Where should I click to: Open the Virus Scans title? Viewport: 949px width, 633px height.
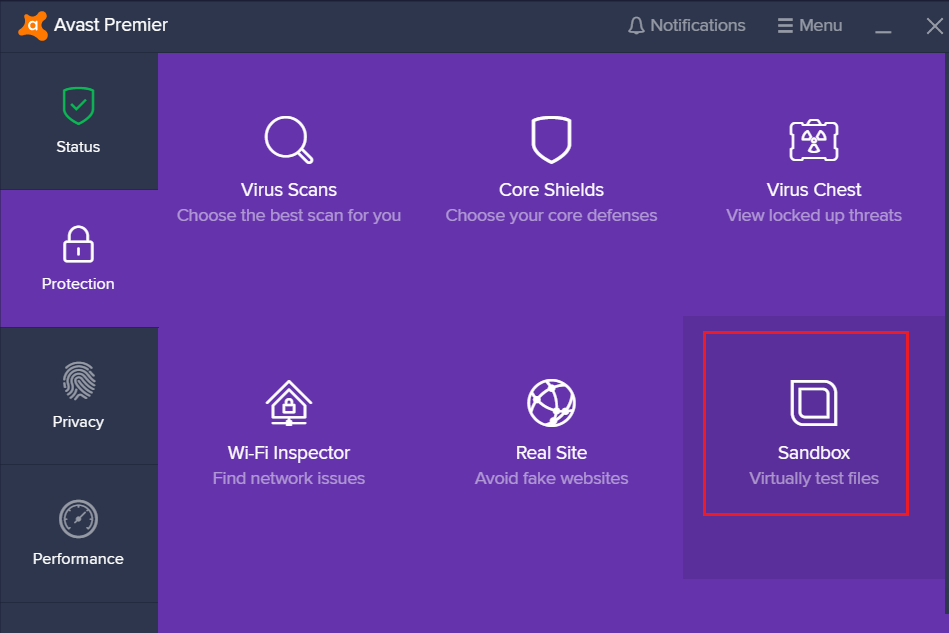pyautogui.click(x=289, y=189)
